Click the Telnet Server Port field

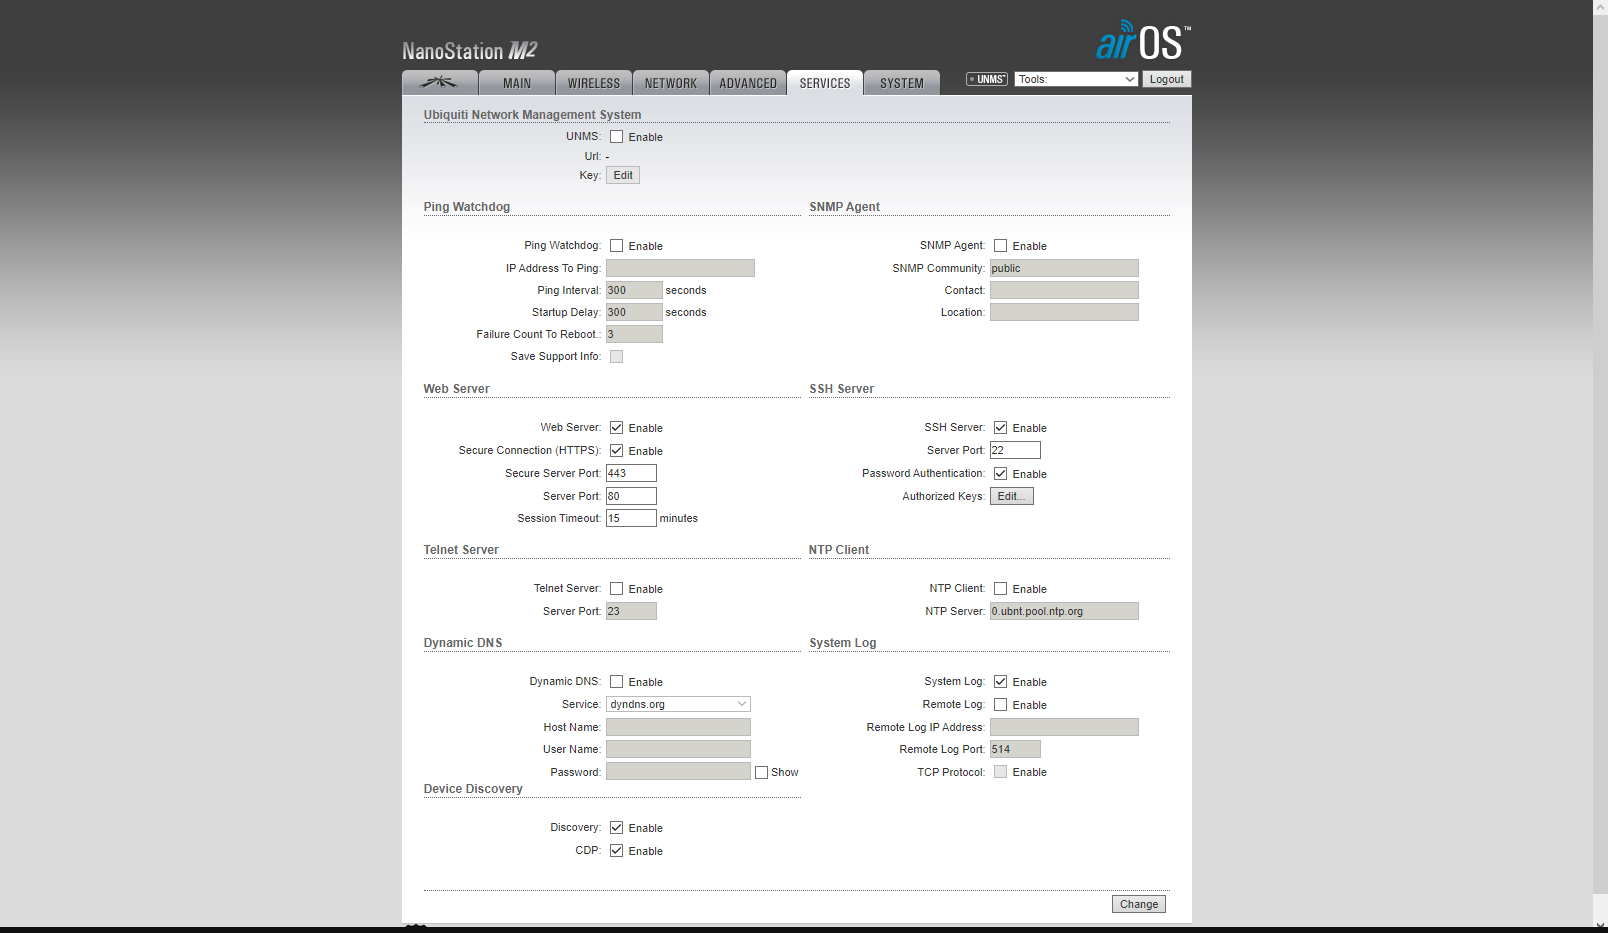[631, 611]
